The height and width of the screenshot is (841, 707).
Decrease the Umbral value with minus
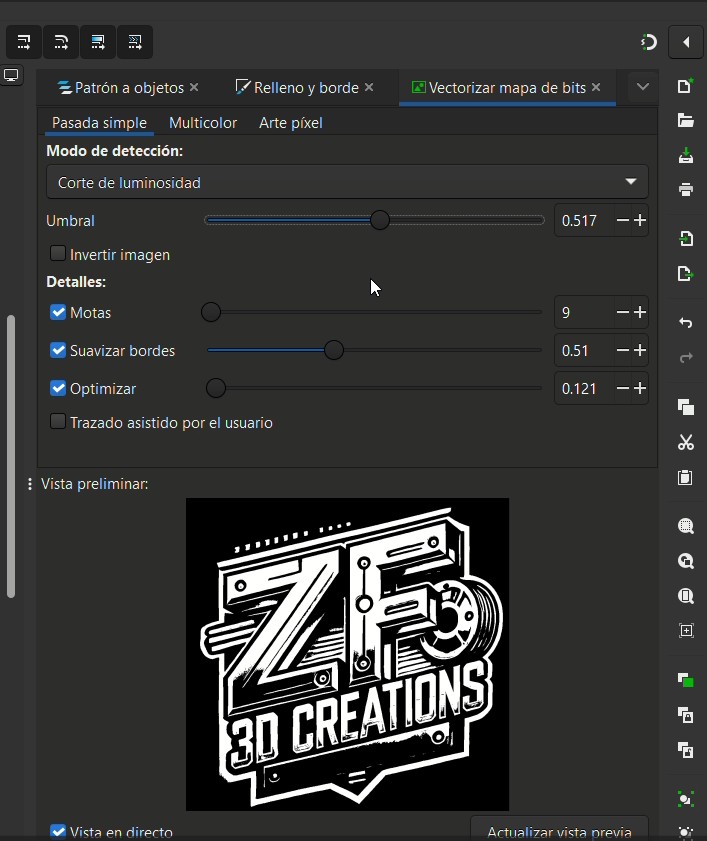click(x=622, y=220)
